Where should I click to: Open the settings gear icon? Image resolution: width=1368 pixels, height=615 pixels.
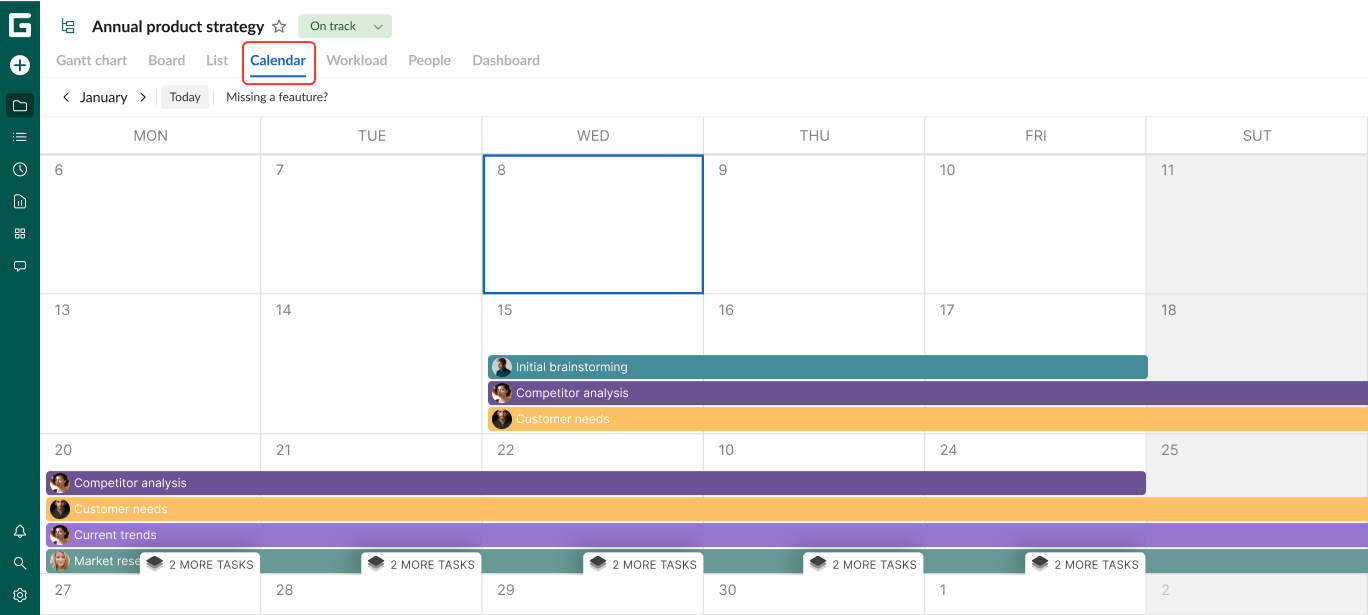pos(20,595)
